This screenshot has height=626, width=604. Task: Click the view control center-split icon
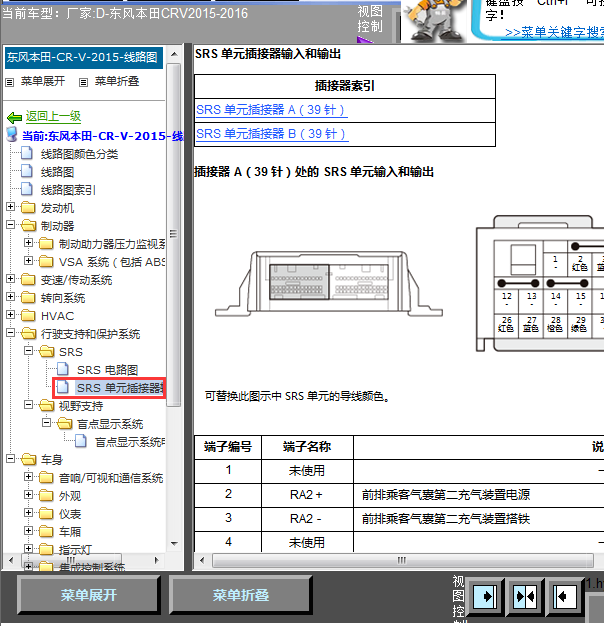click(x=525, y=597)
